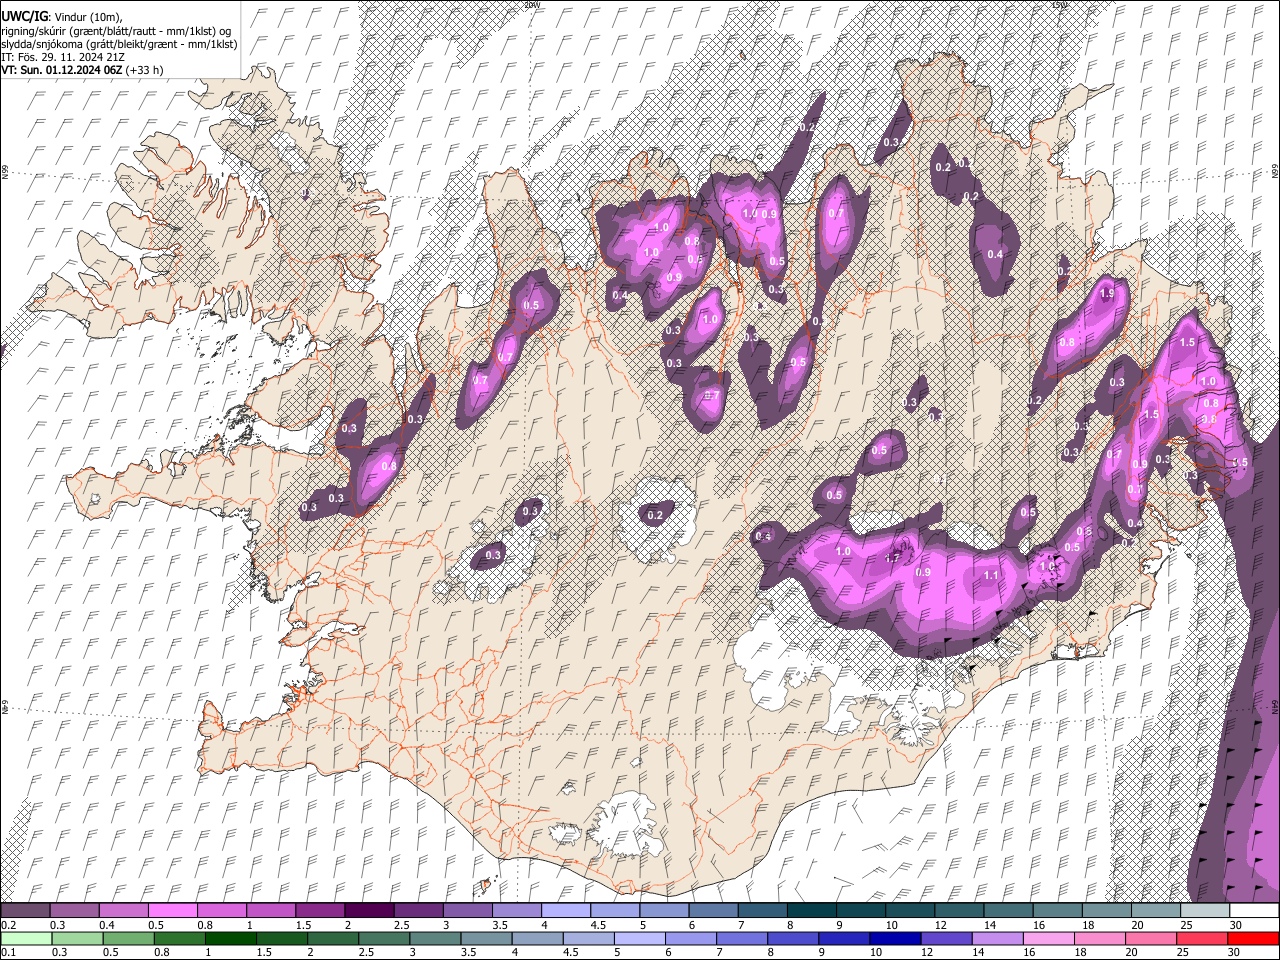Click the '1.9' snowfall value label
This screenshot has width=1280, height=960.
pyautogui.click(x=1107, y=294)
